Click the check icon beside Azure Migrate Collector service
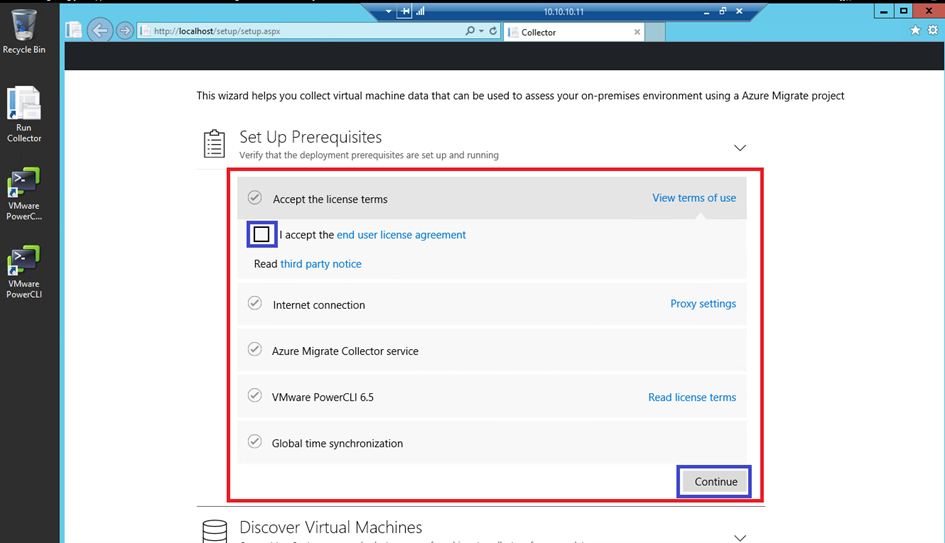Image resolution: width=945 pixels, height=543 pixels. coord(255,350)
